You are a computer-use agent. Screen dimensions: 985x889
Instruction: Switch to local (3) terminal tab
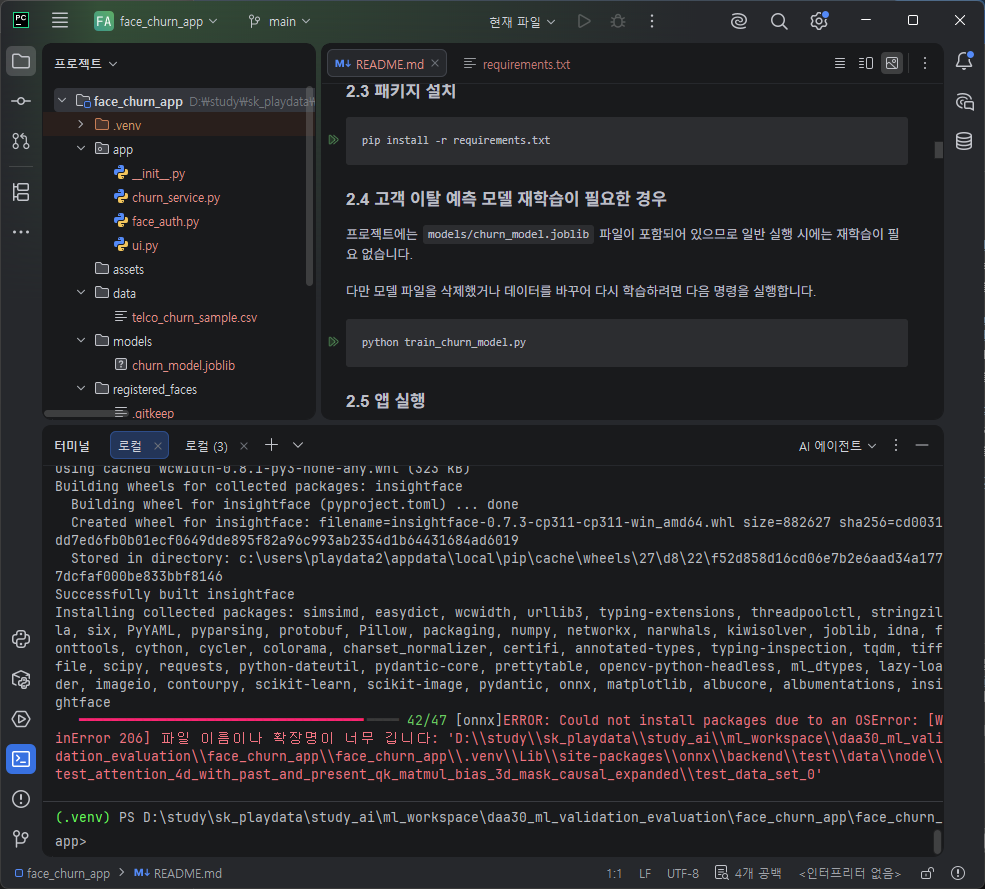pyautogui.click(x=206, y=446)
